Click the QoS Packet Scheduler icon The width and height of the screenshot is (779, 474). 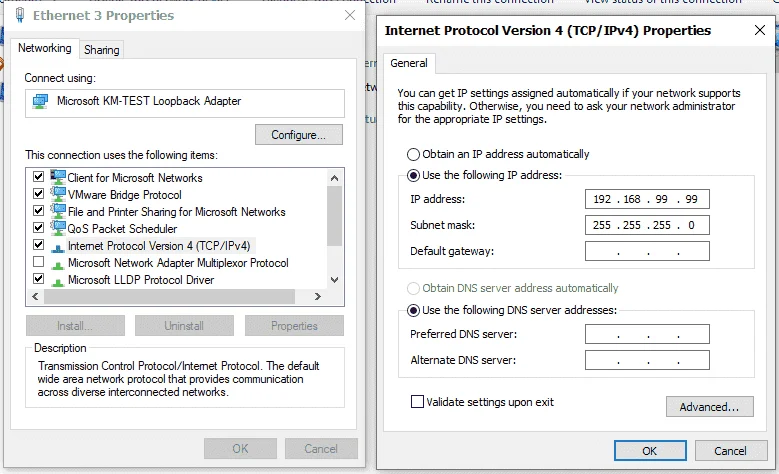click(x=58, y=228)
